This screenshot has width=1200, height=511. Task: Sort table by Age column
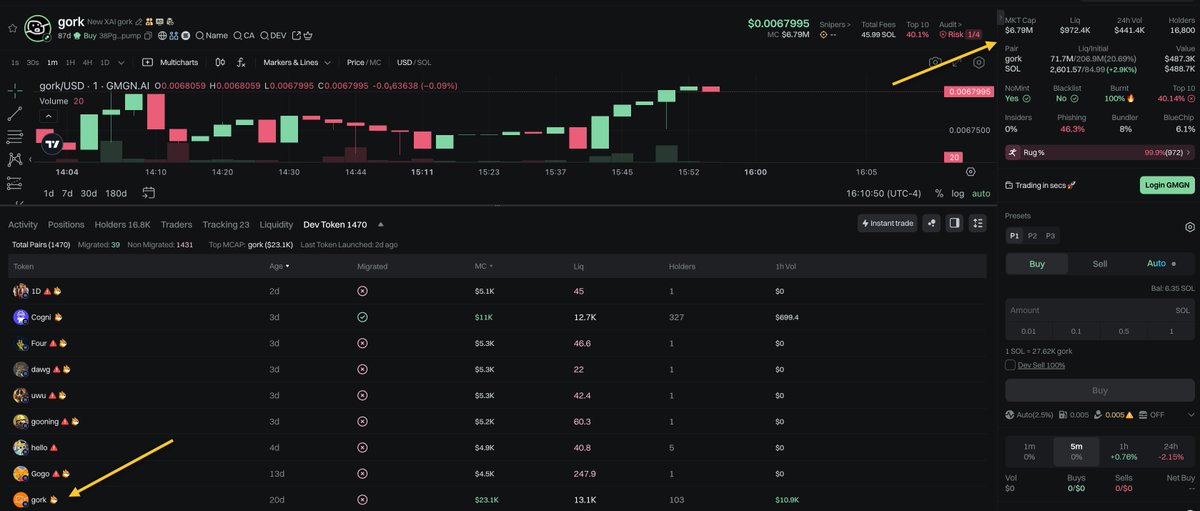click(x=279, y=266)
